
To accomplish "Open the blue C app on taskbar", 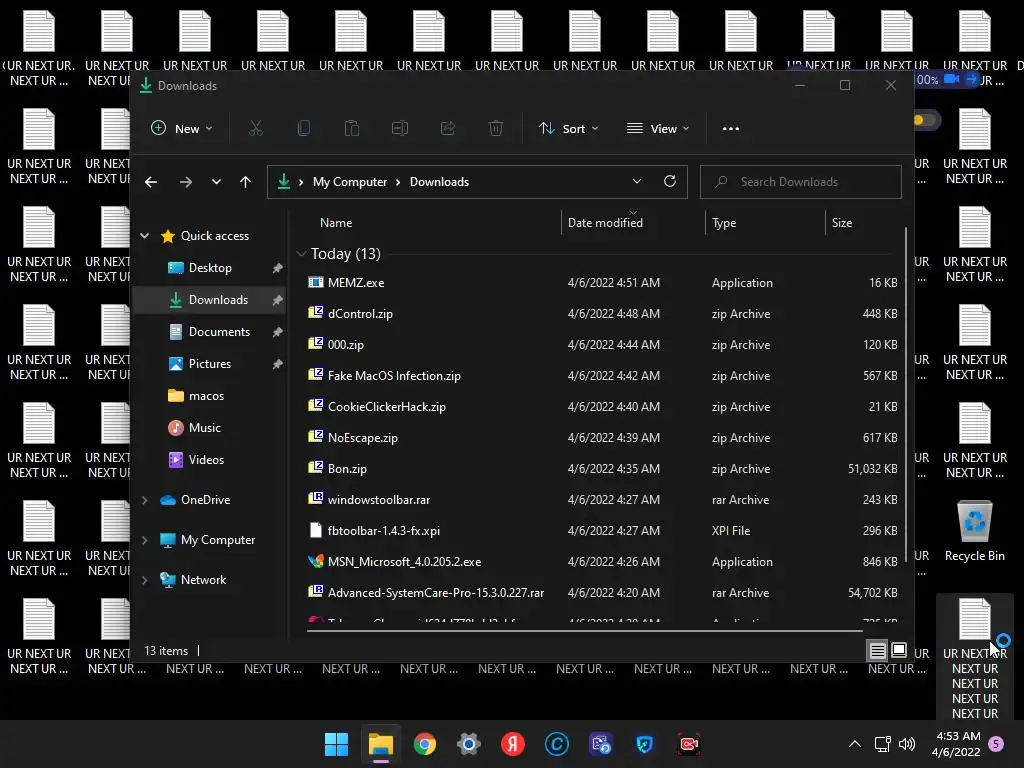I will pyautogui.click(x=556, y=744).
